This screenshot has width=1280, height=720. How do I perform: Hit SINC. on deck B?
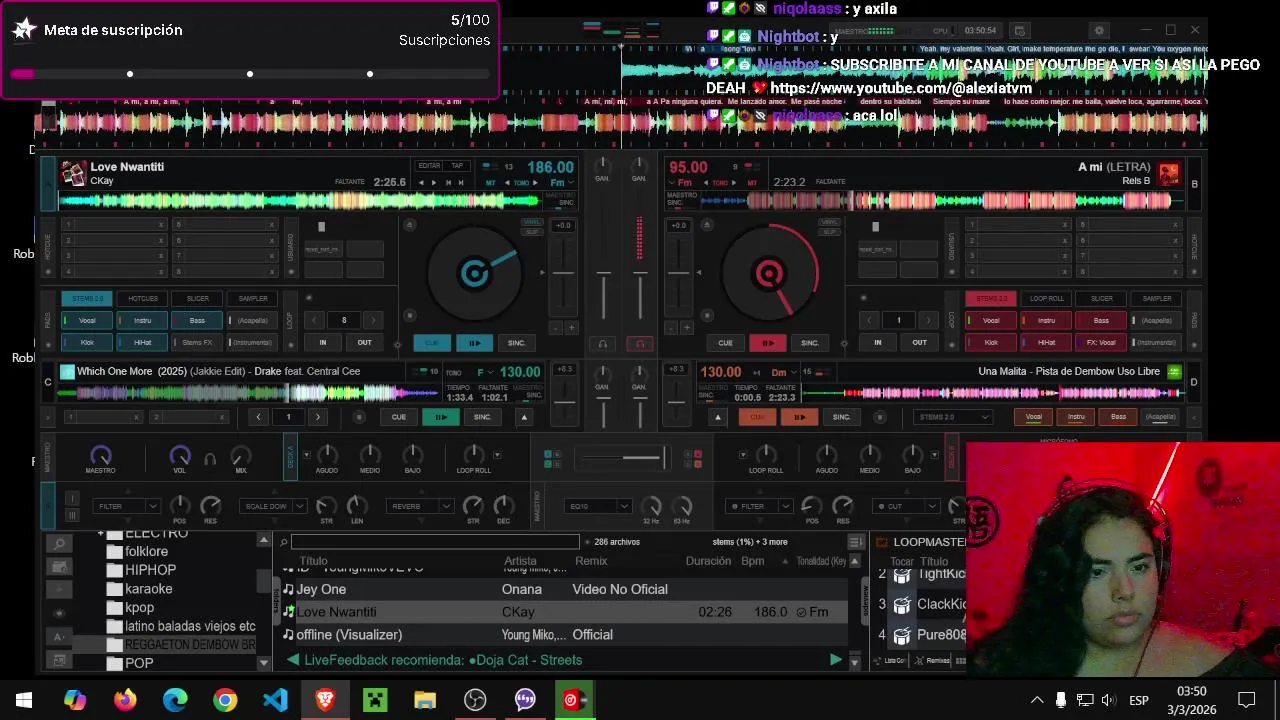(x=809, y=343)
